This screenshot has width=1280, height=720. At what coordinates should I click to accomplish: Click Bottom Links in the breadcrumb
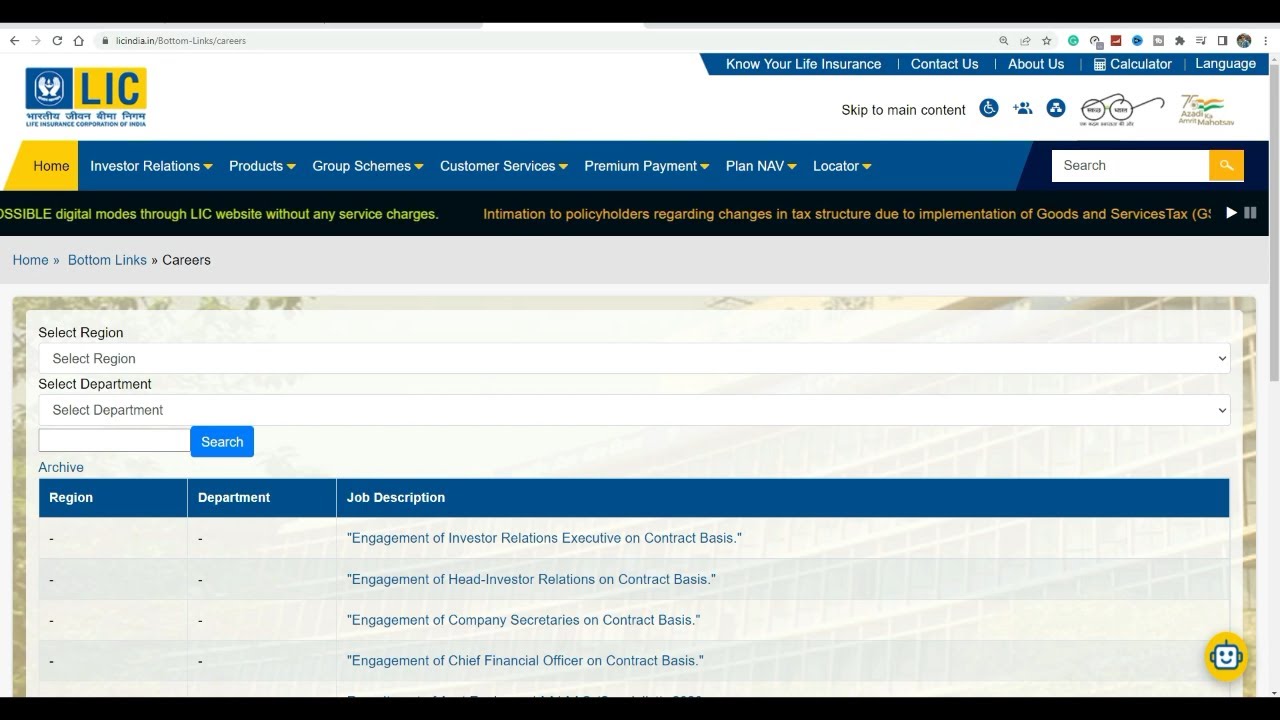[107, 260]
